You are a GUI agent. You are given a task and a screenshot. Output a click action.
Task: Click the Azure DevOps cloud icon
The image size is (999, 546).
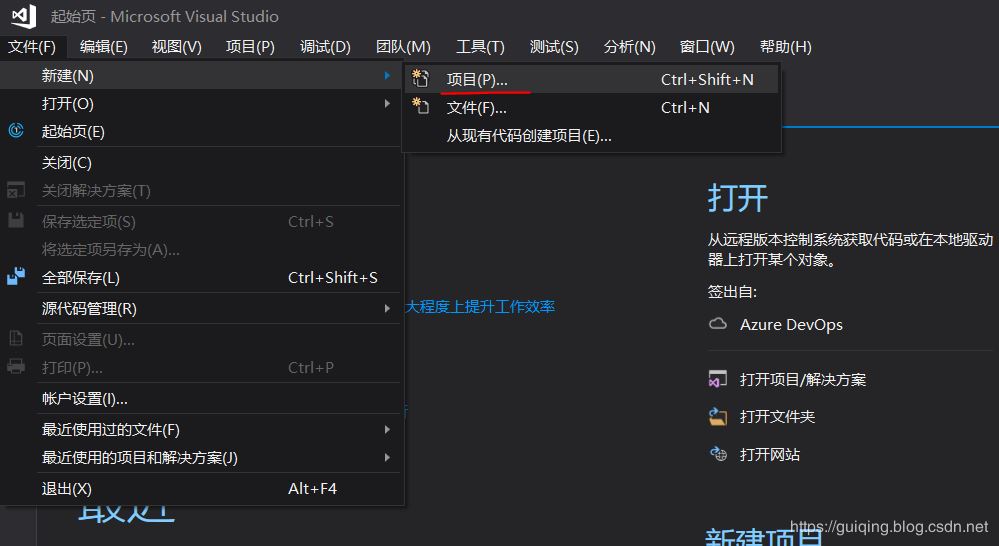click(718, 324)
